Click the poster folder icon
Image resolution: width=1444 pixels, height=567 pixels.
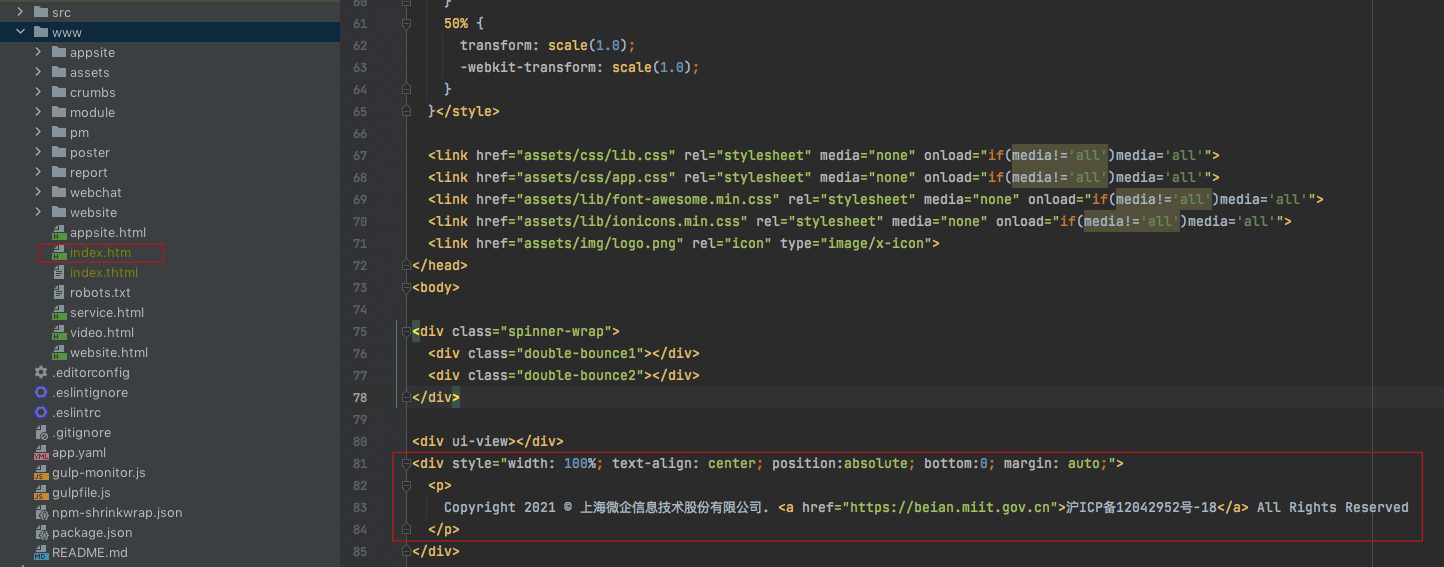click(x=58, y=152)
